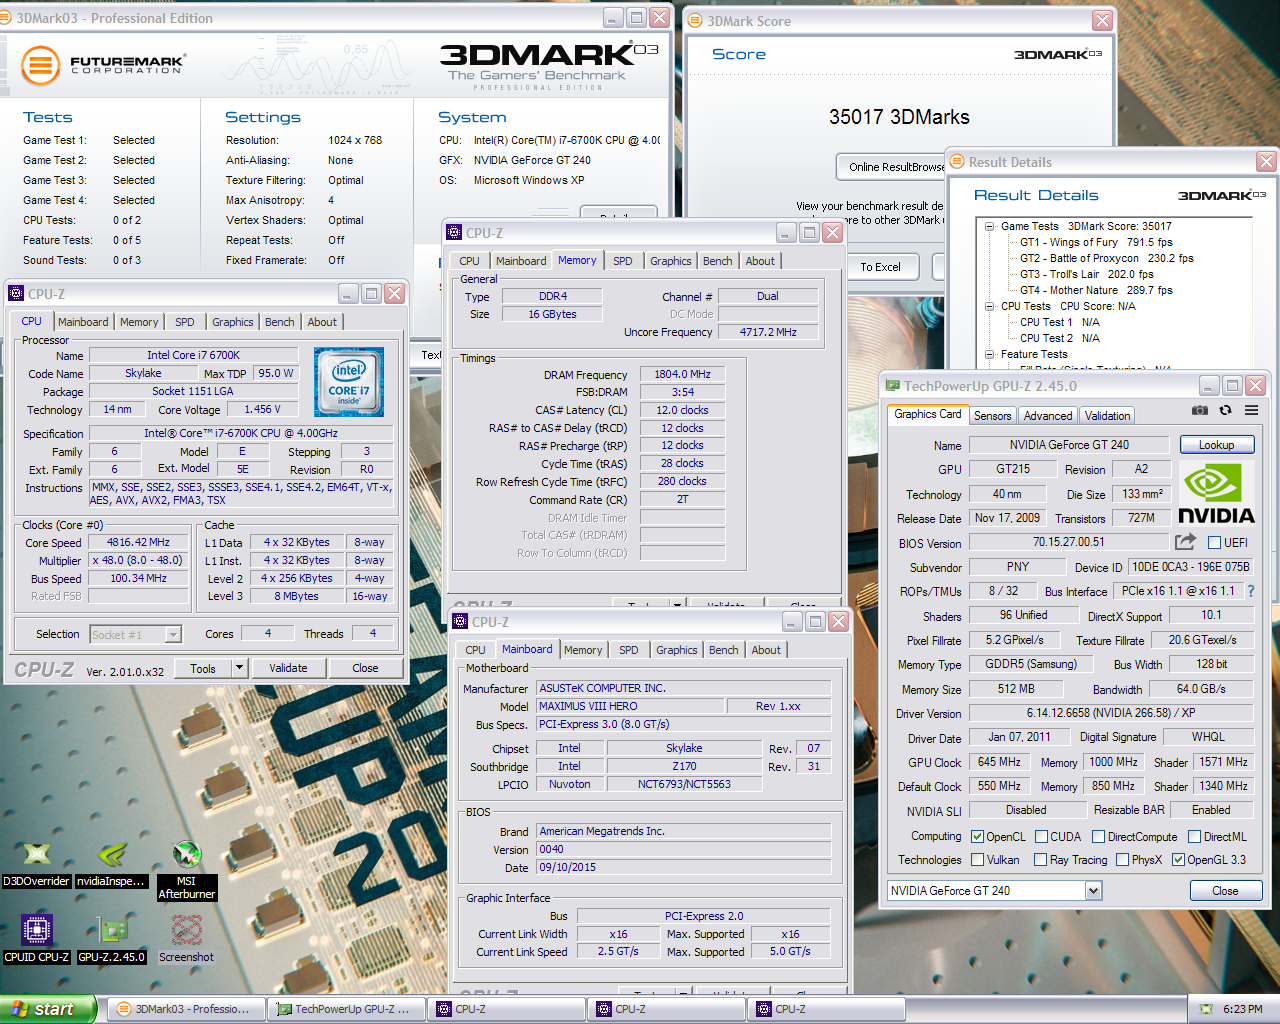Screen dimensions: 1280x1024
Task: Click the system tray NVIDIA icon
Action: 1206,1009
